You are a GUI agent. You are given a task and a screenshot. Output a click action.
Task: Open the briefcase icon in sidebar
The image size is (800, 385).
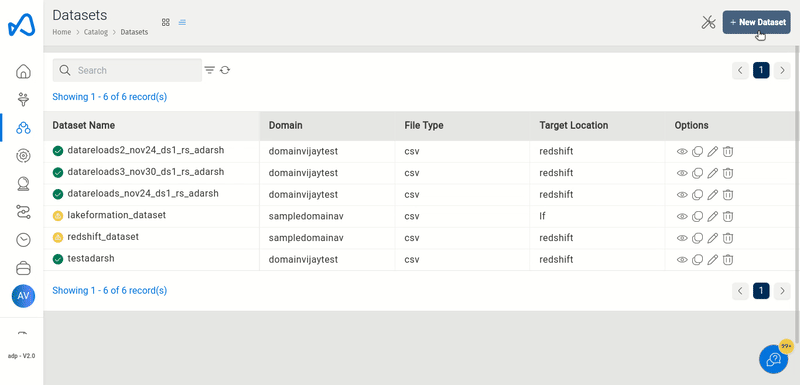tap(23, 267)
